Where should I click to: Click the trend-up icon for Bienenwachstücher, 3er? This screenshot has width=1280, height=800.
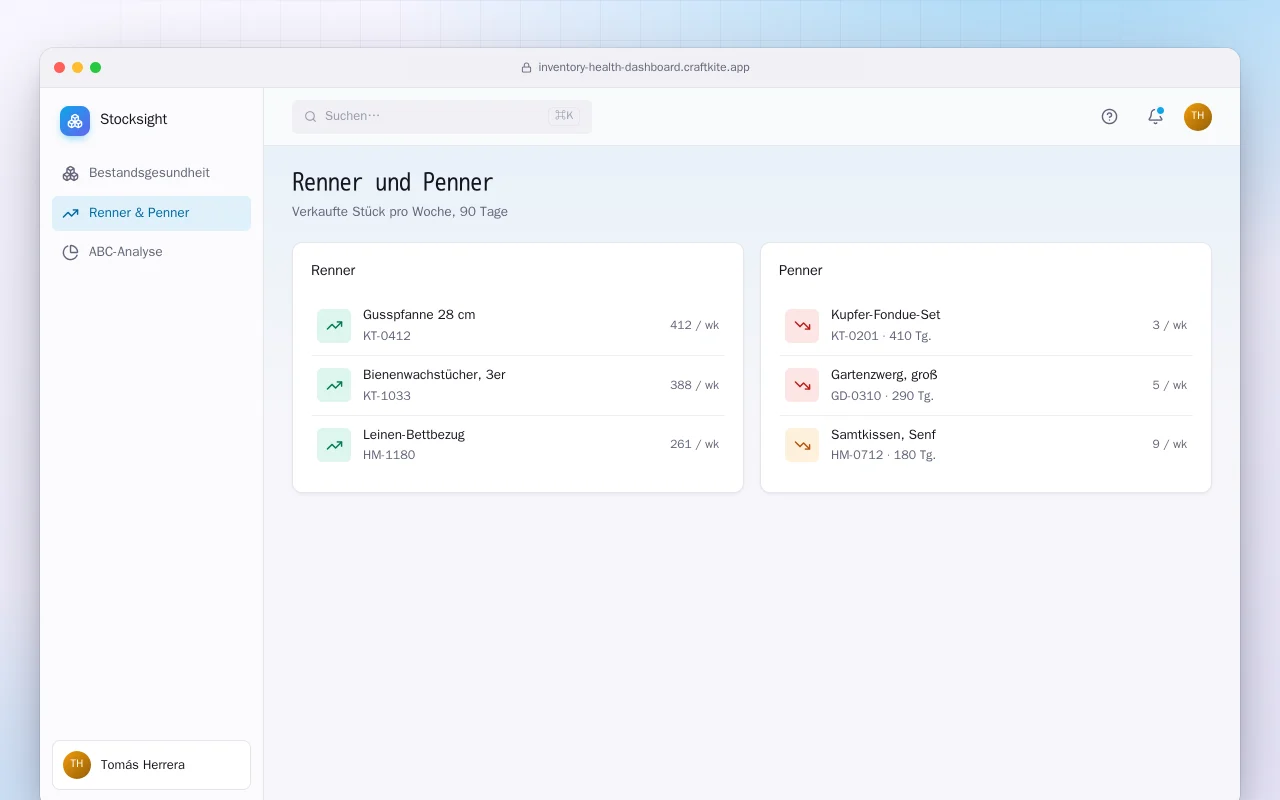[x=334, y=385]
